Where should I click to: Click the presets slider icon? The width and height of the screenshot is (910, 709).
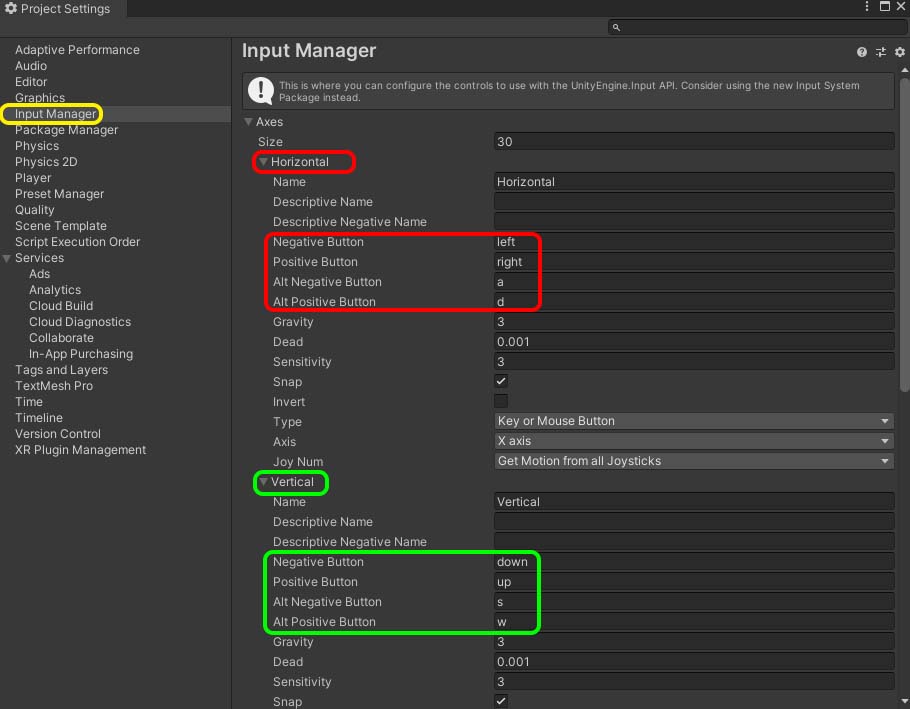pyautogui.click(x=881, y=52)
